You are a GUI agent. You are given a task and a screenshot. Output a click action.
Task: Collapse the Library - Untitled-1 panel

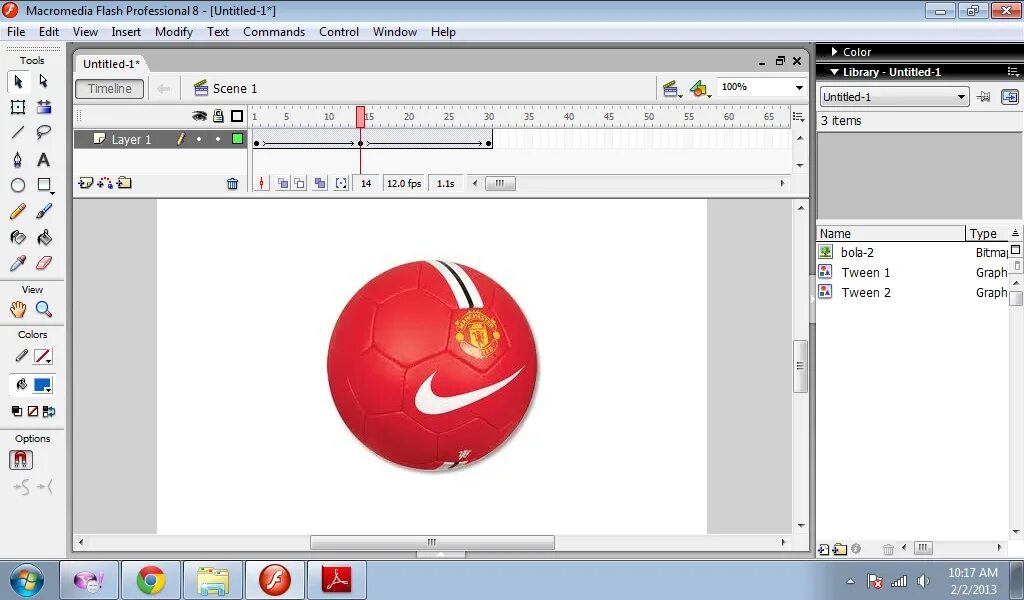click(x=835, y=72)
